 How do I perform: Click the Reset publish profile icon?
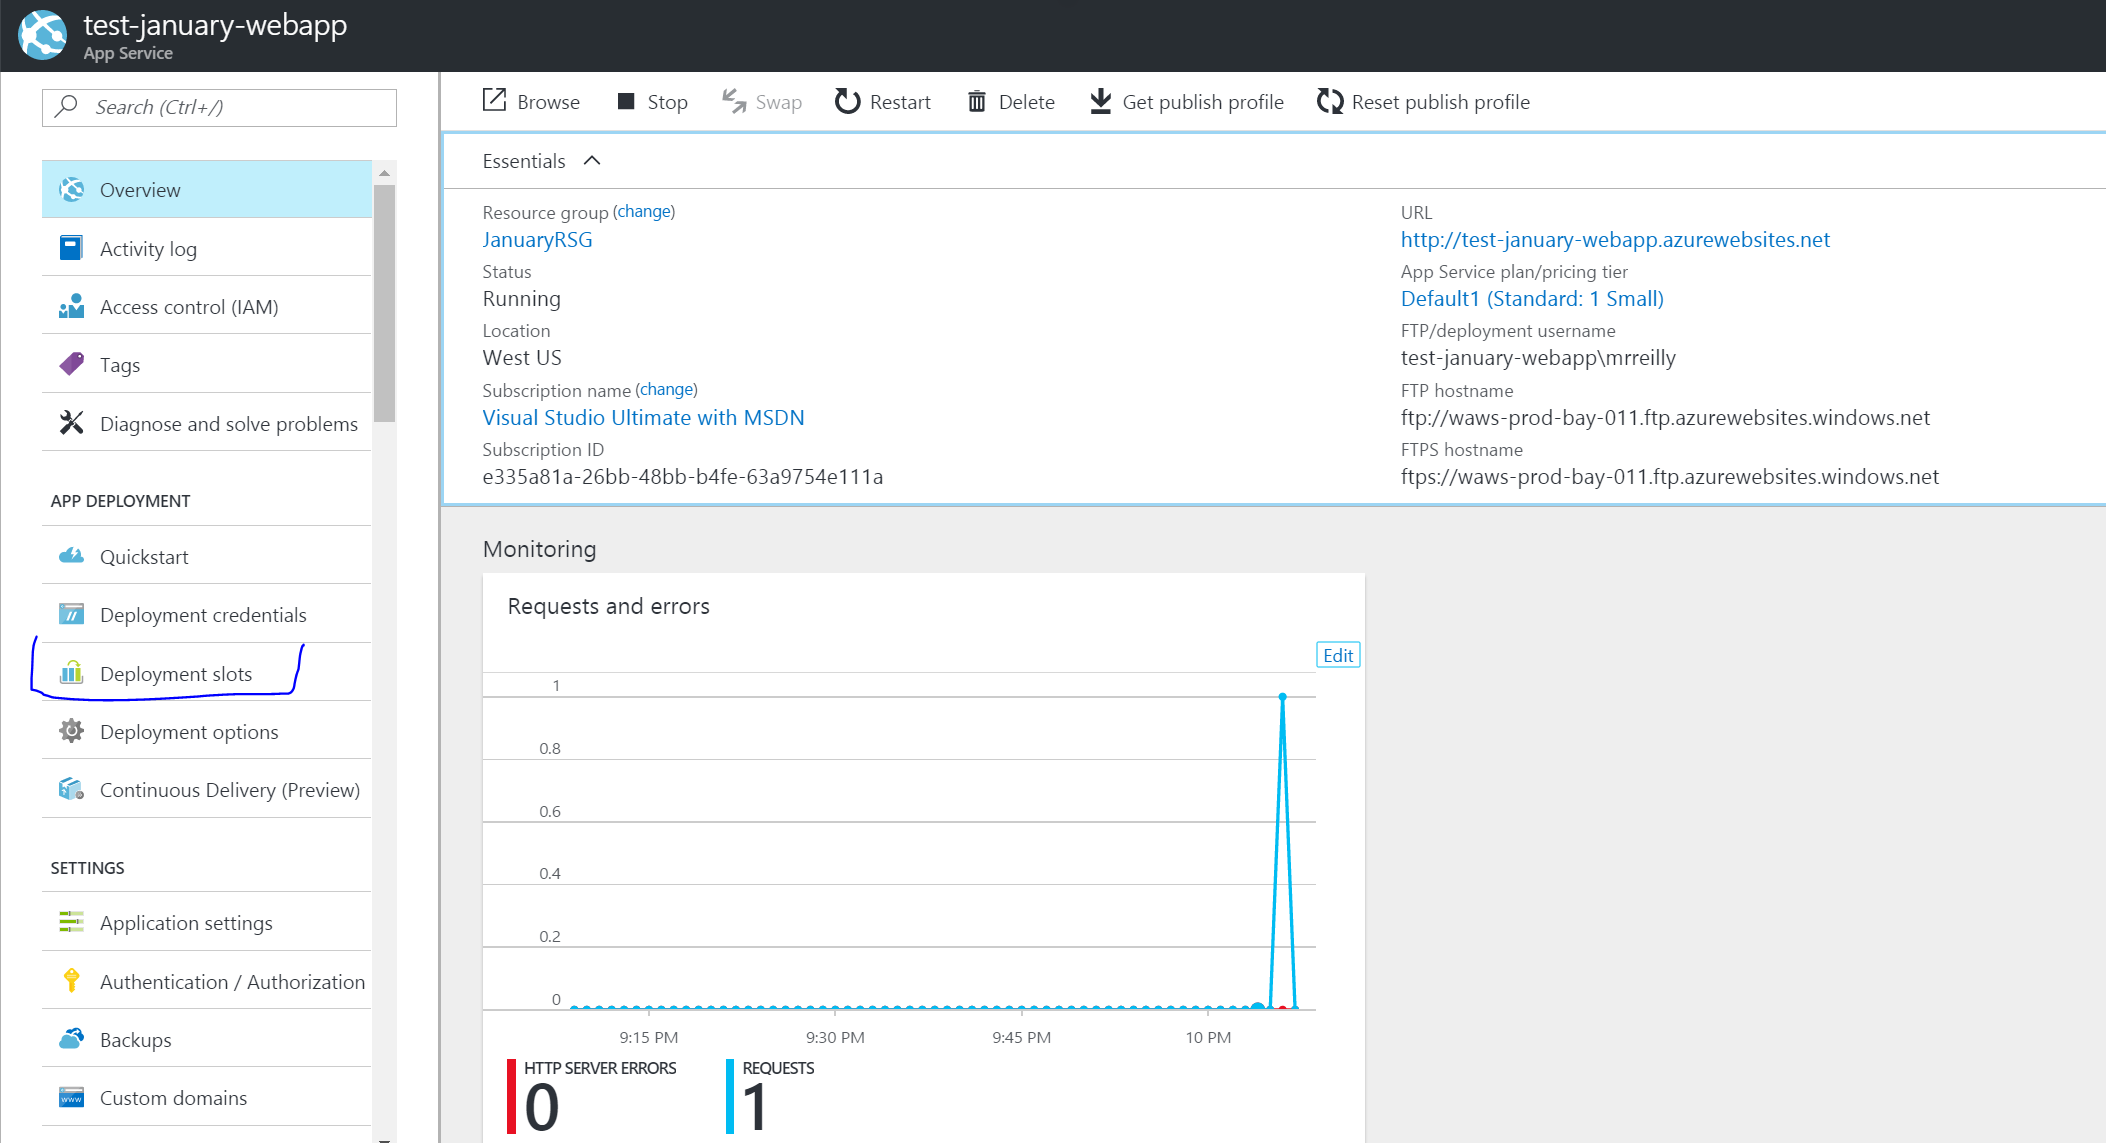[1330, 101]
